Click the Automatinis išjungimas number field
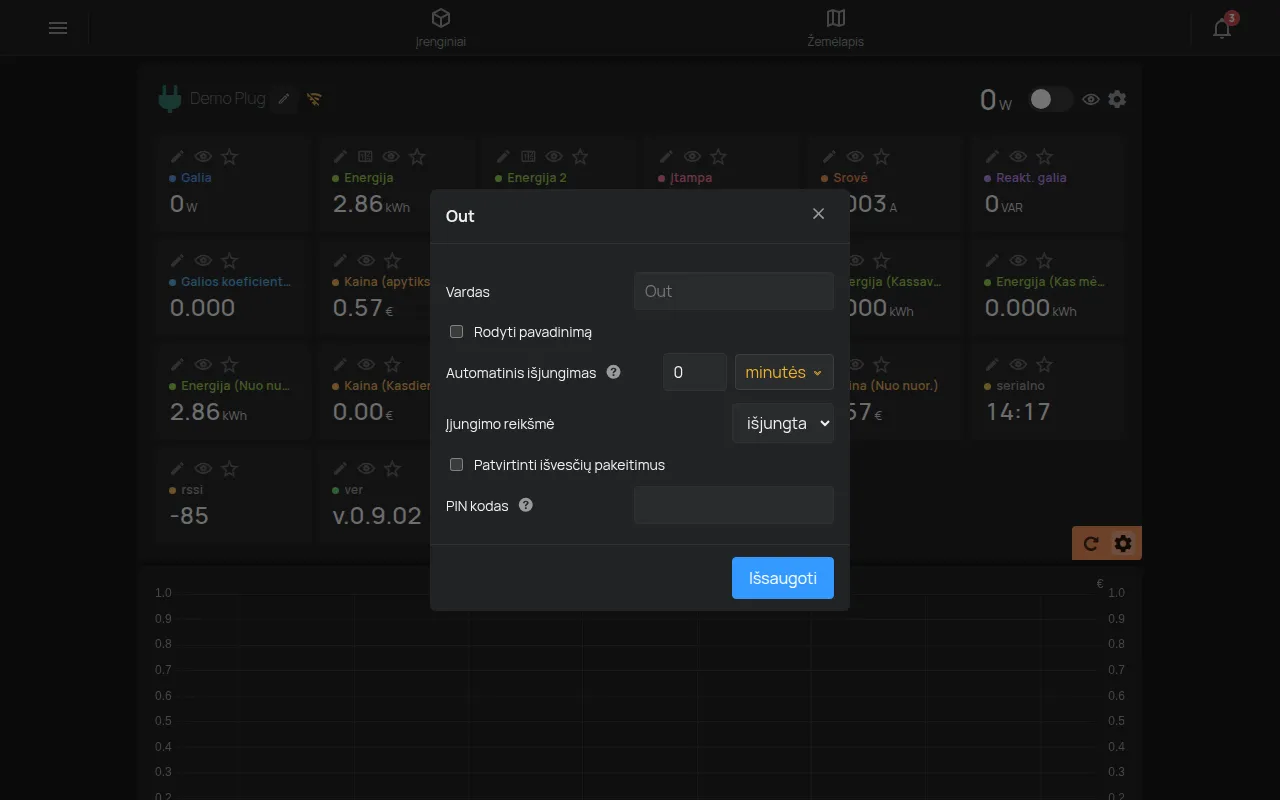Viewport: 1280px width, 800px height. (x=695, y=372)
